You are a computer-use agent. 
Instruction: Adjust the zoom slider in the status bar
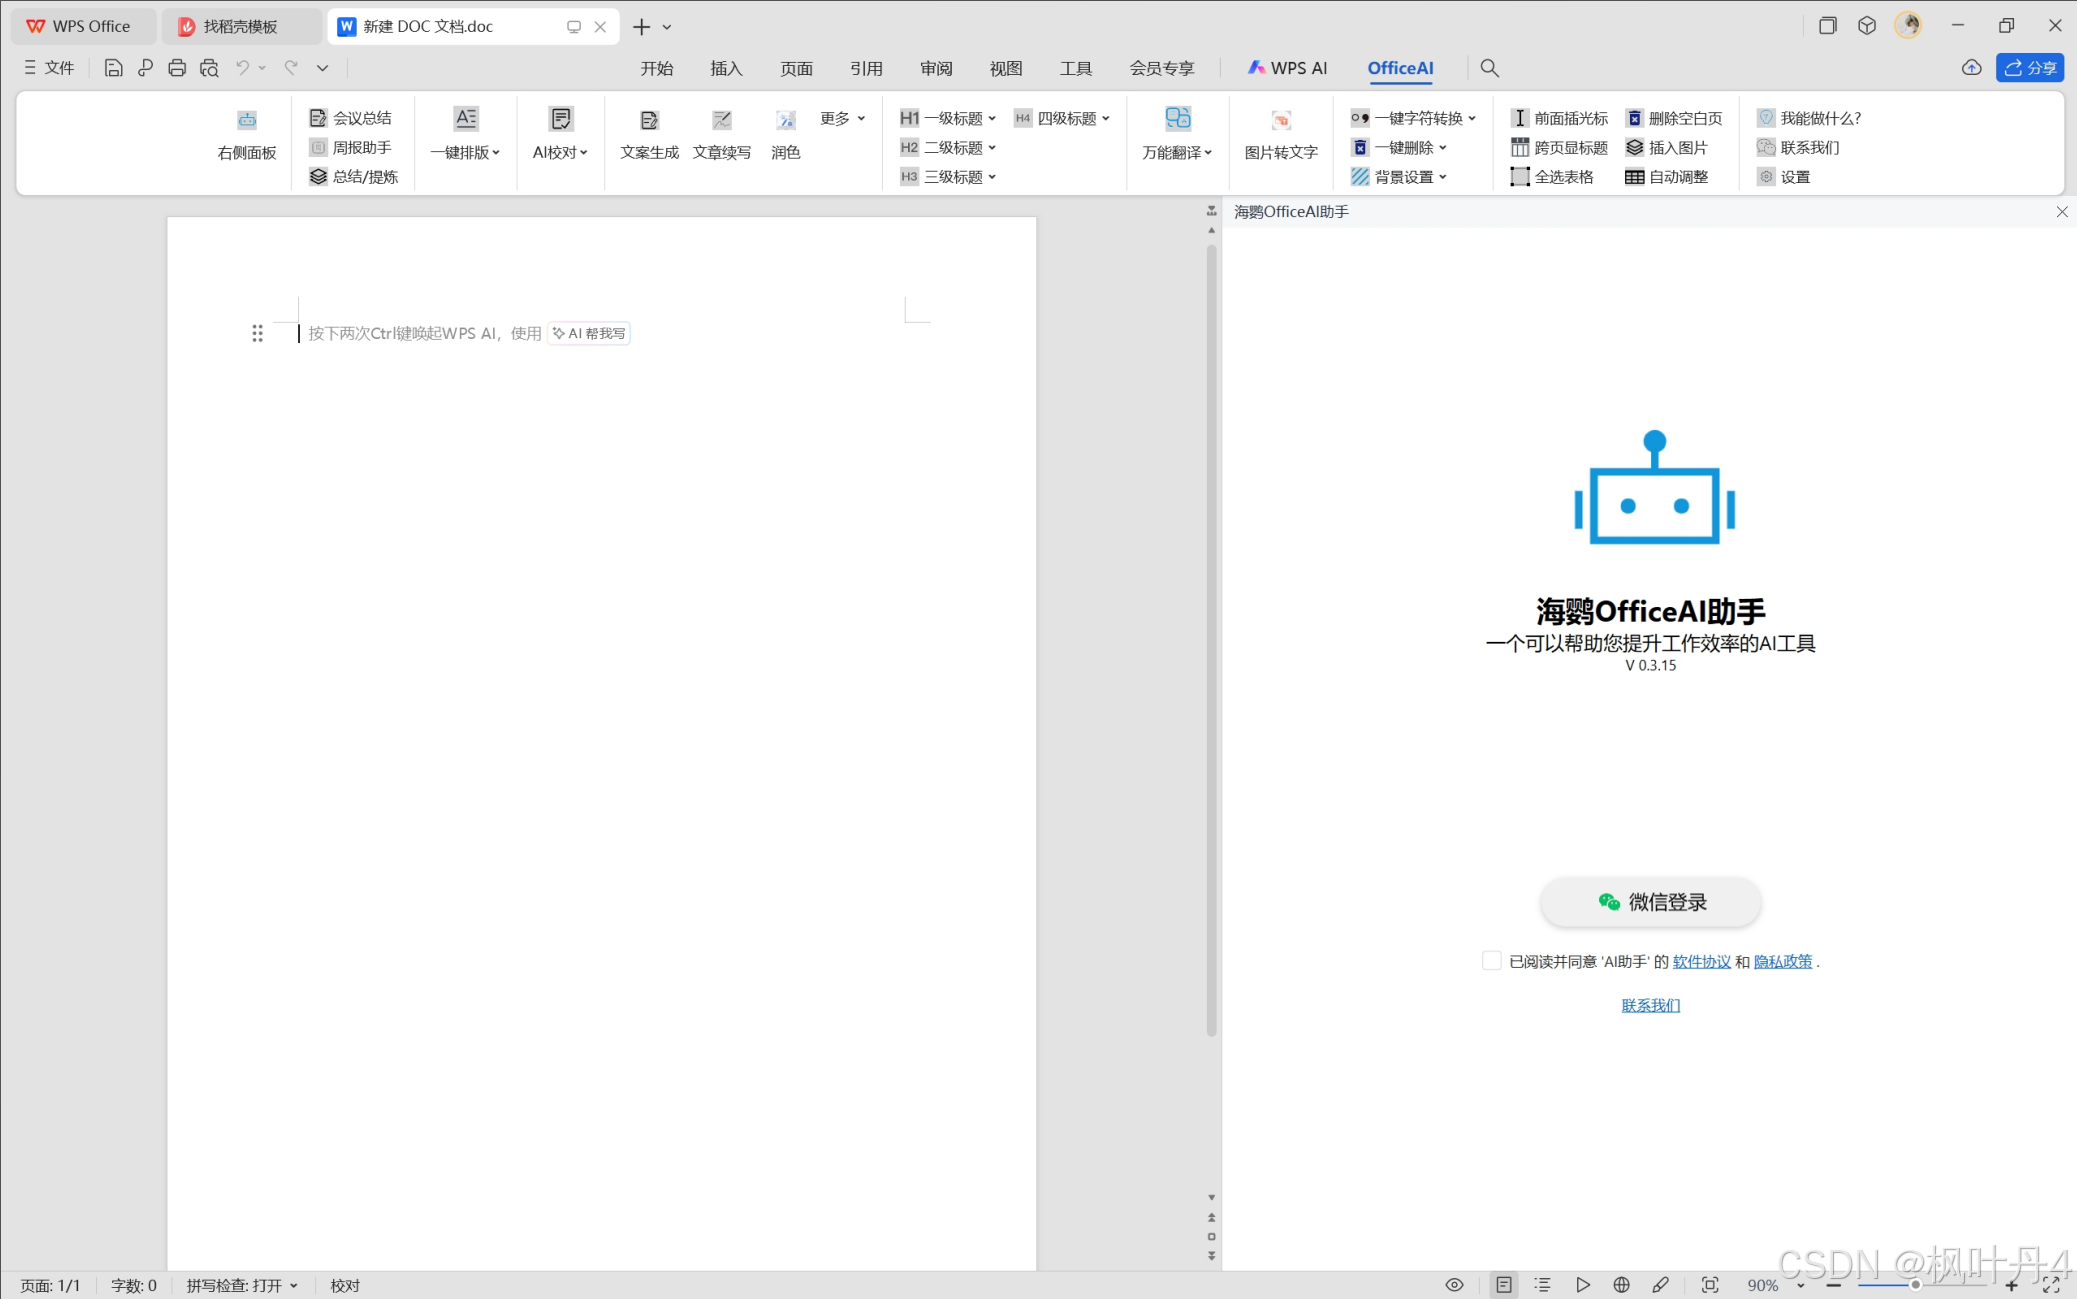pyautogui.click(x=1915, y=1285)
